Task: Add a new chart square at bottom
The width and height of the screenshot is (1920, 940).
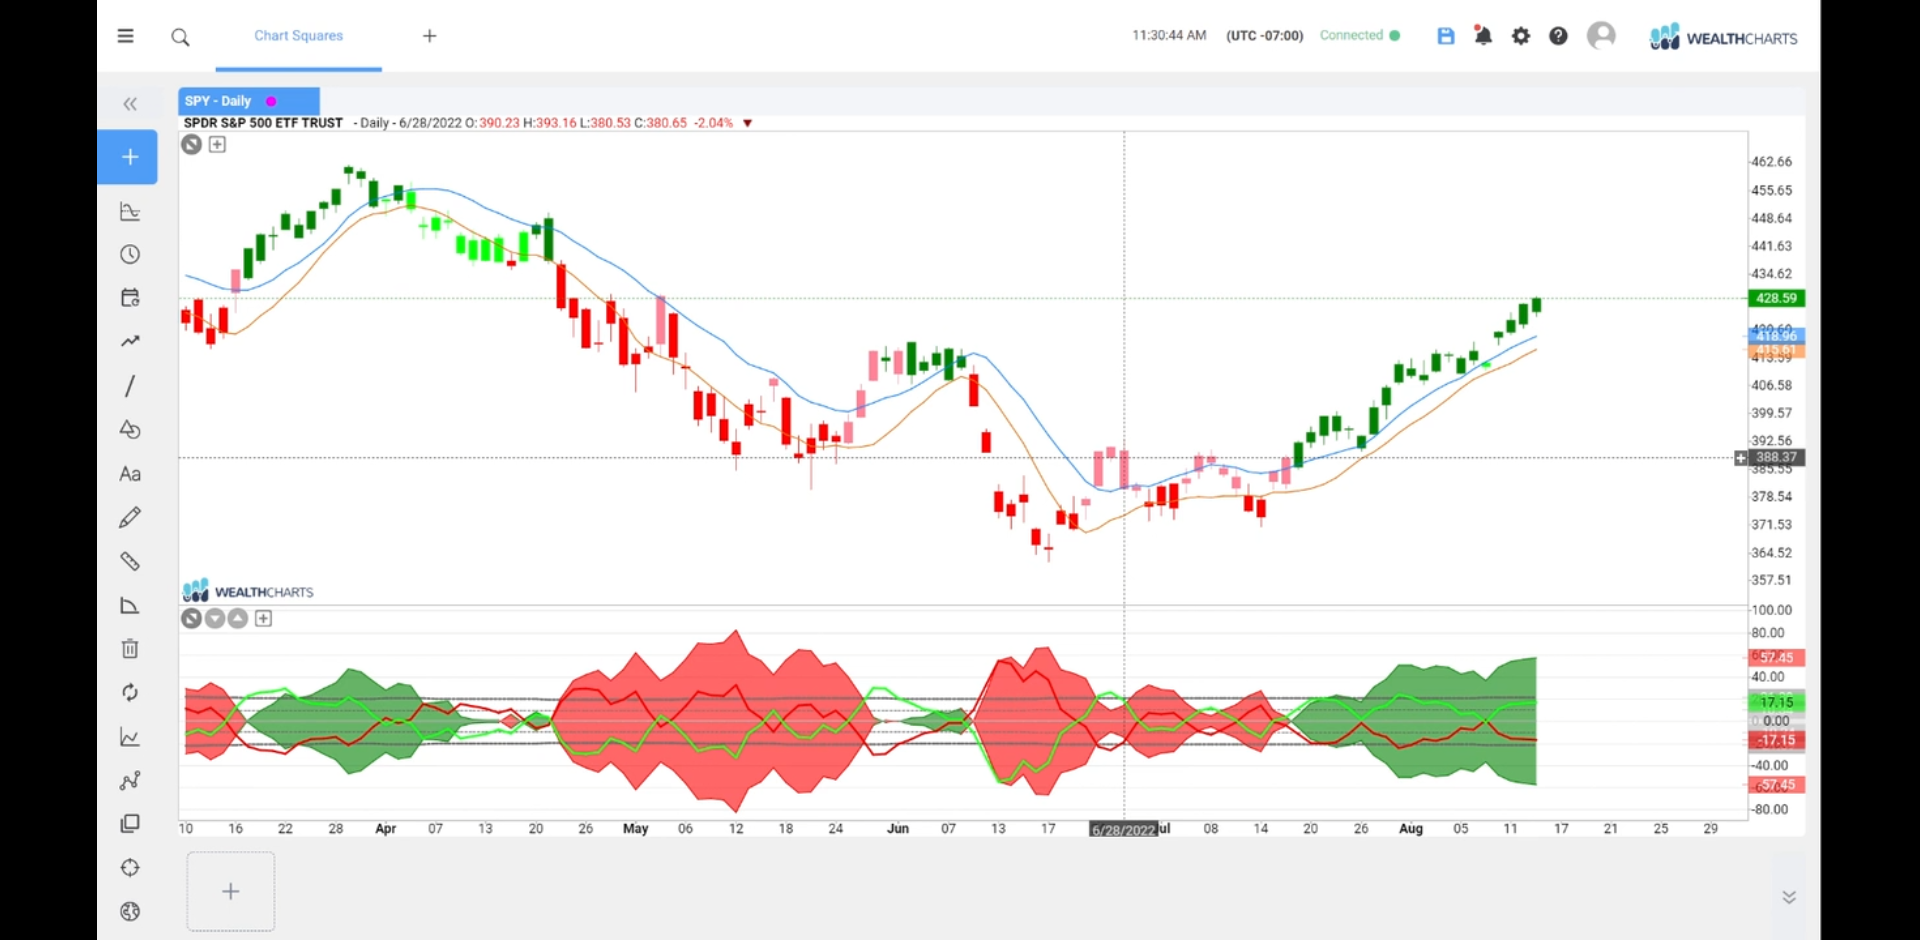Action: point(231,891)
